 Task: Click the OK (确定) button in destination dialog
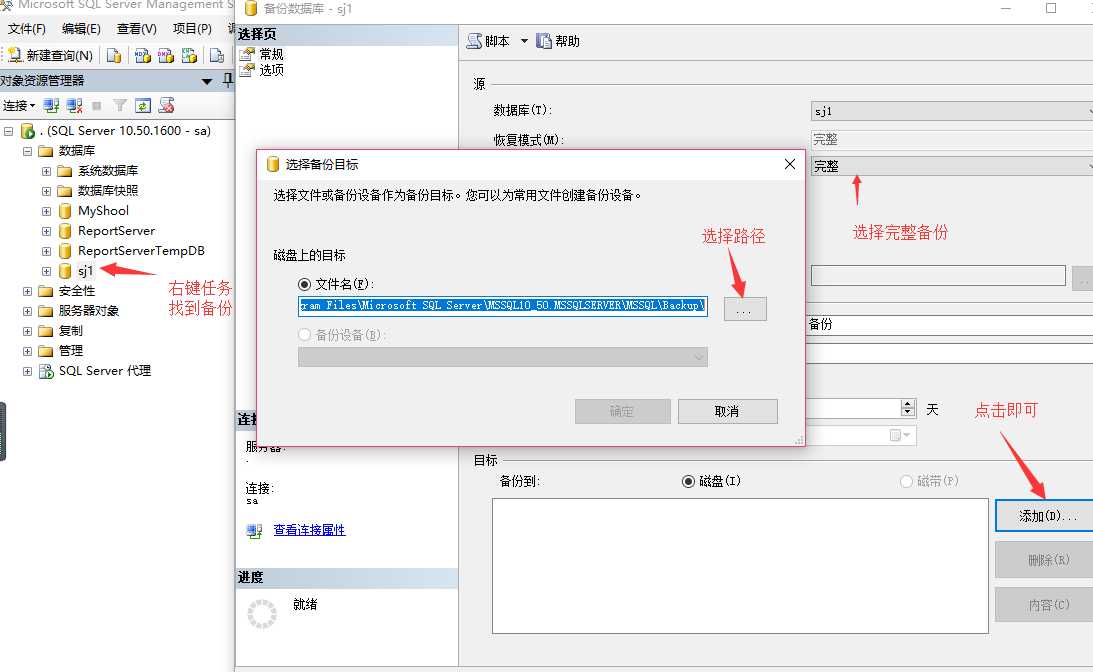pyautogui.click(x=622, y=411)
